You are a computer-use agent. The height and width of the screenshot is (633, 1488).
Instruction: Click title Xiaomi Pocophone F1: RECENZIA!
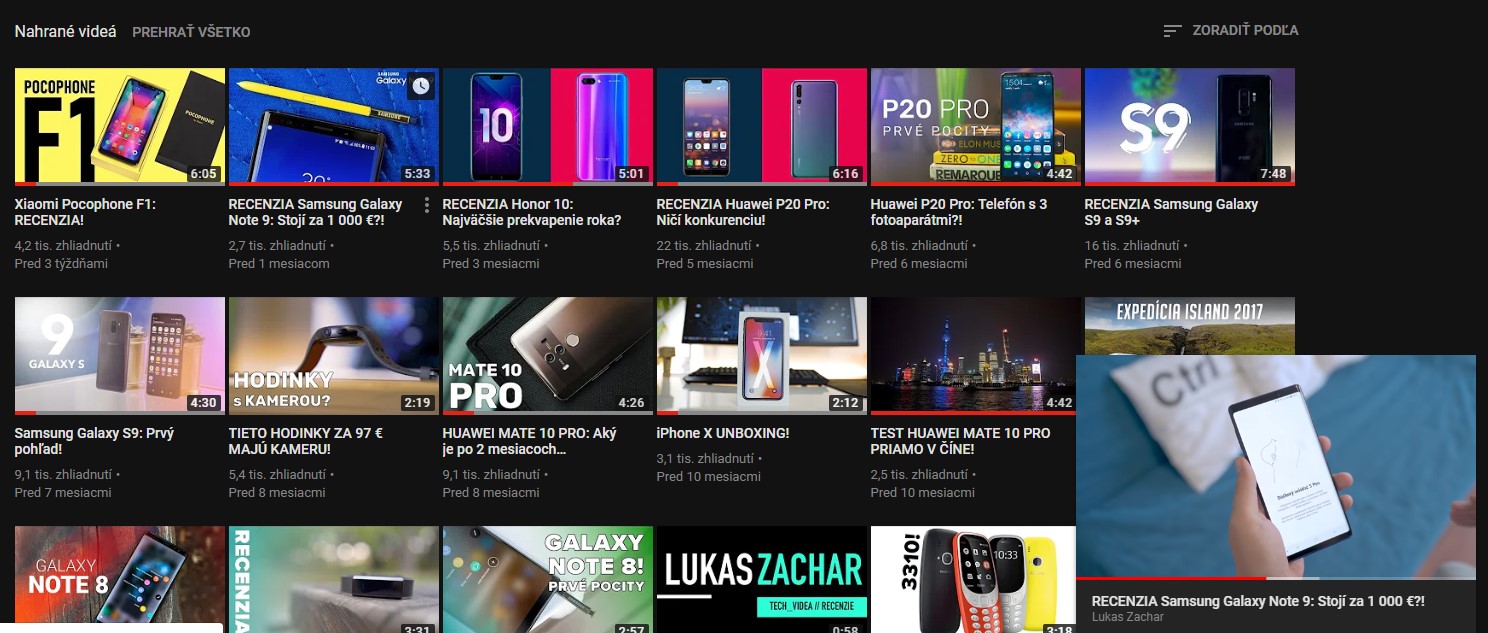tap(85, 212)
